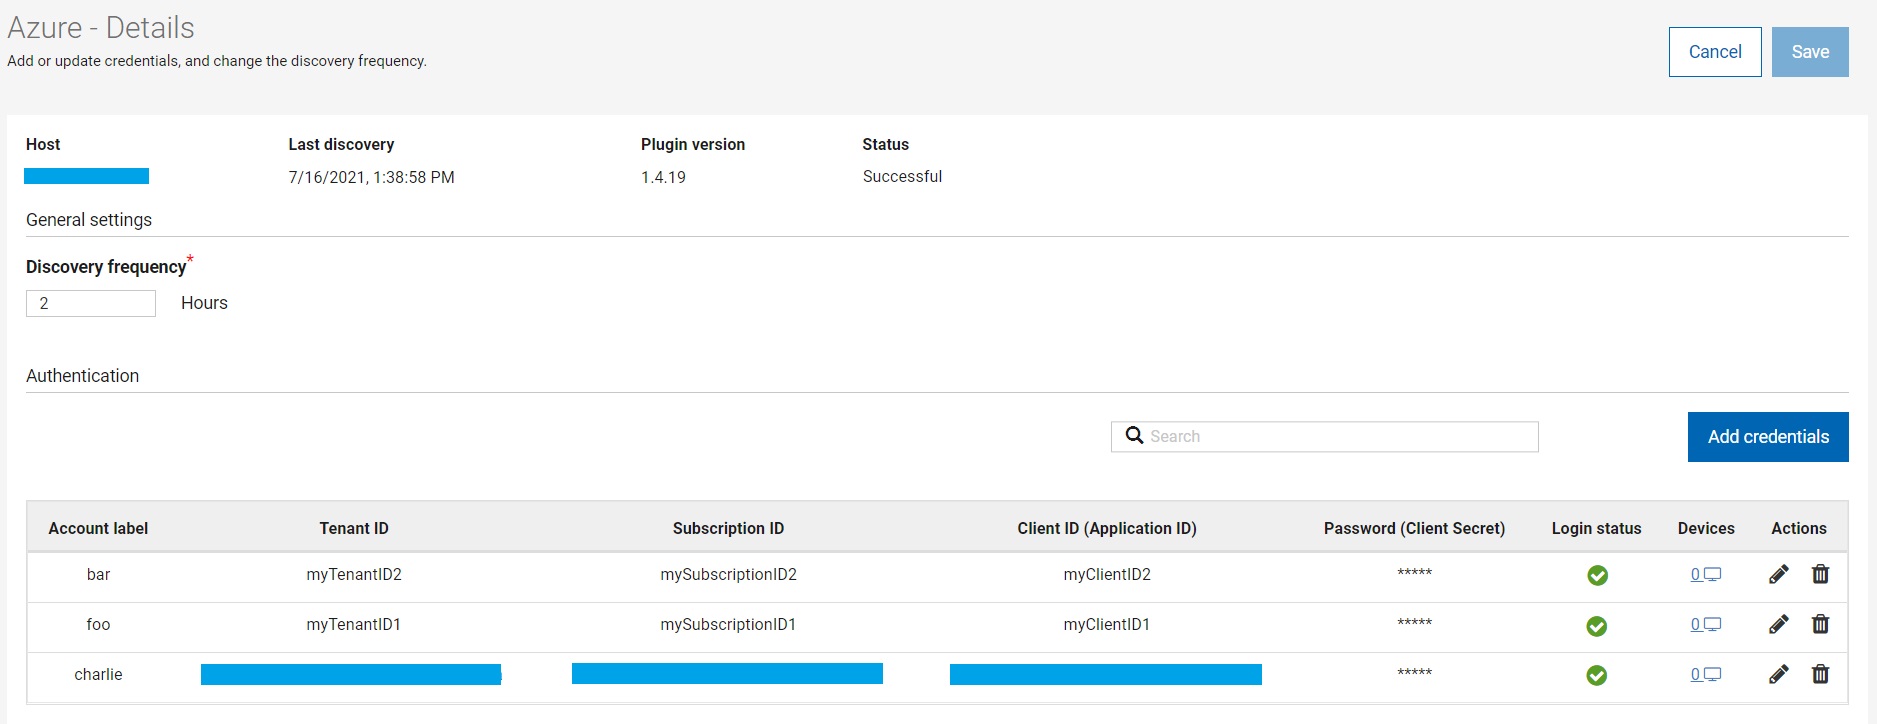1877x724 pixels.
Task: Delete the bar account row
Action: [x=1820, y=575]
